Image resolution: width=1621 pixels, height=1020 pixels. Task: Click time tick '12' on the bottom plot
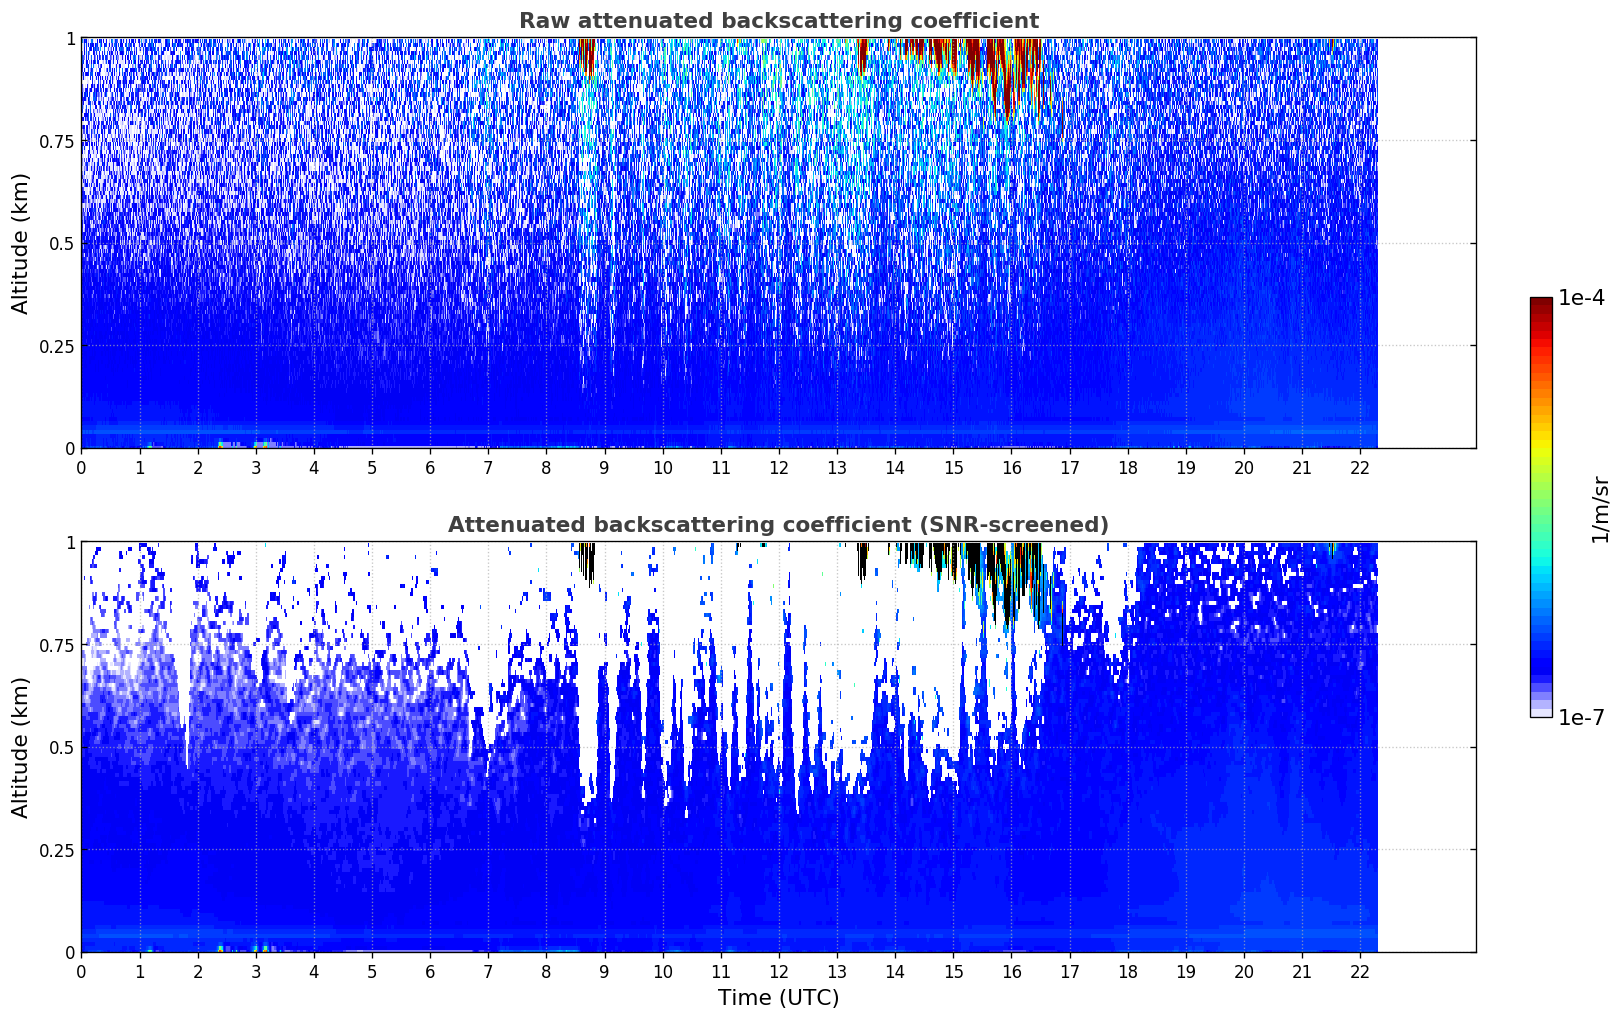779,971
